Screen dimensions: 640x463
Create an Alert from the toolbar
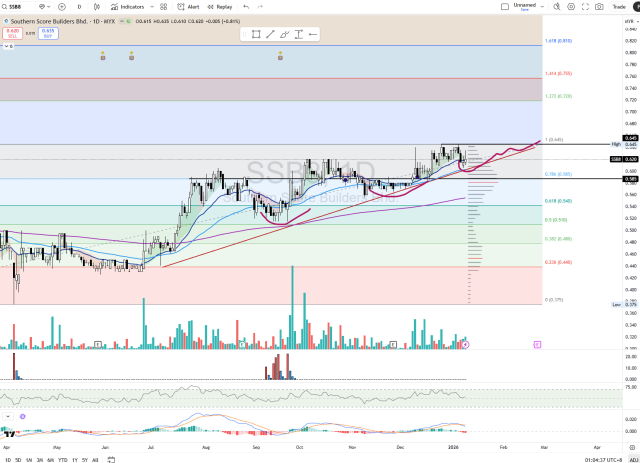pyautogui.click(x=188, y=7)
